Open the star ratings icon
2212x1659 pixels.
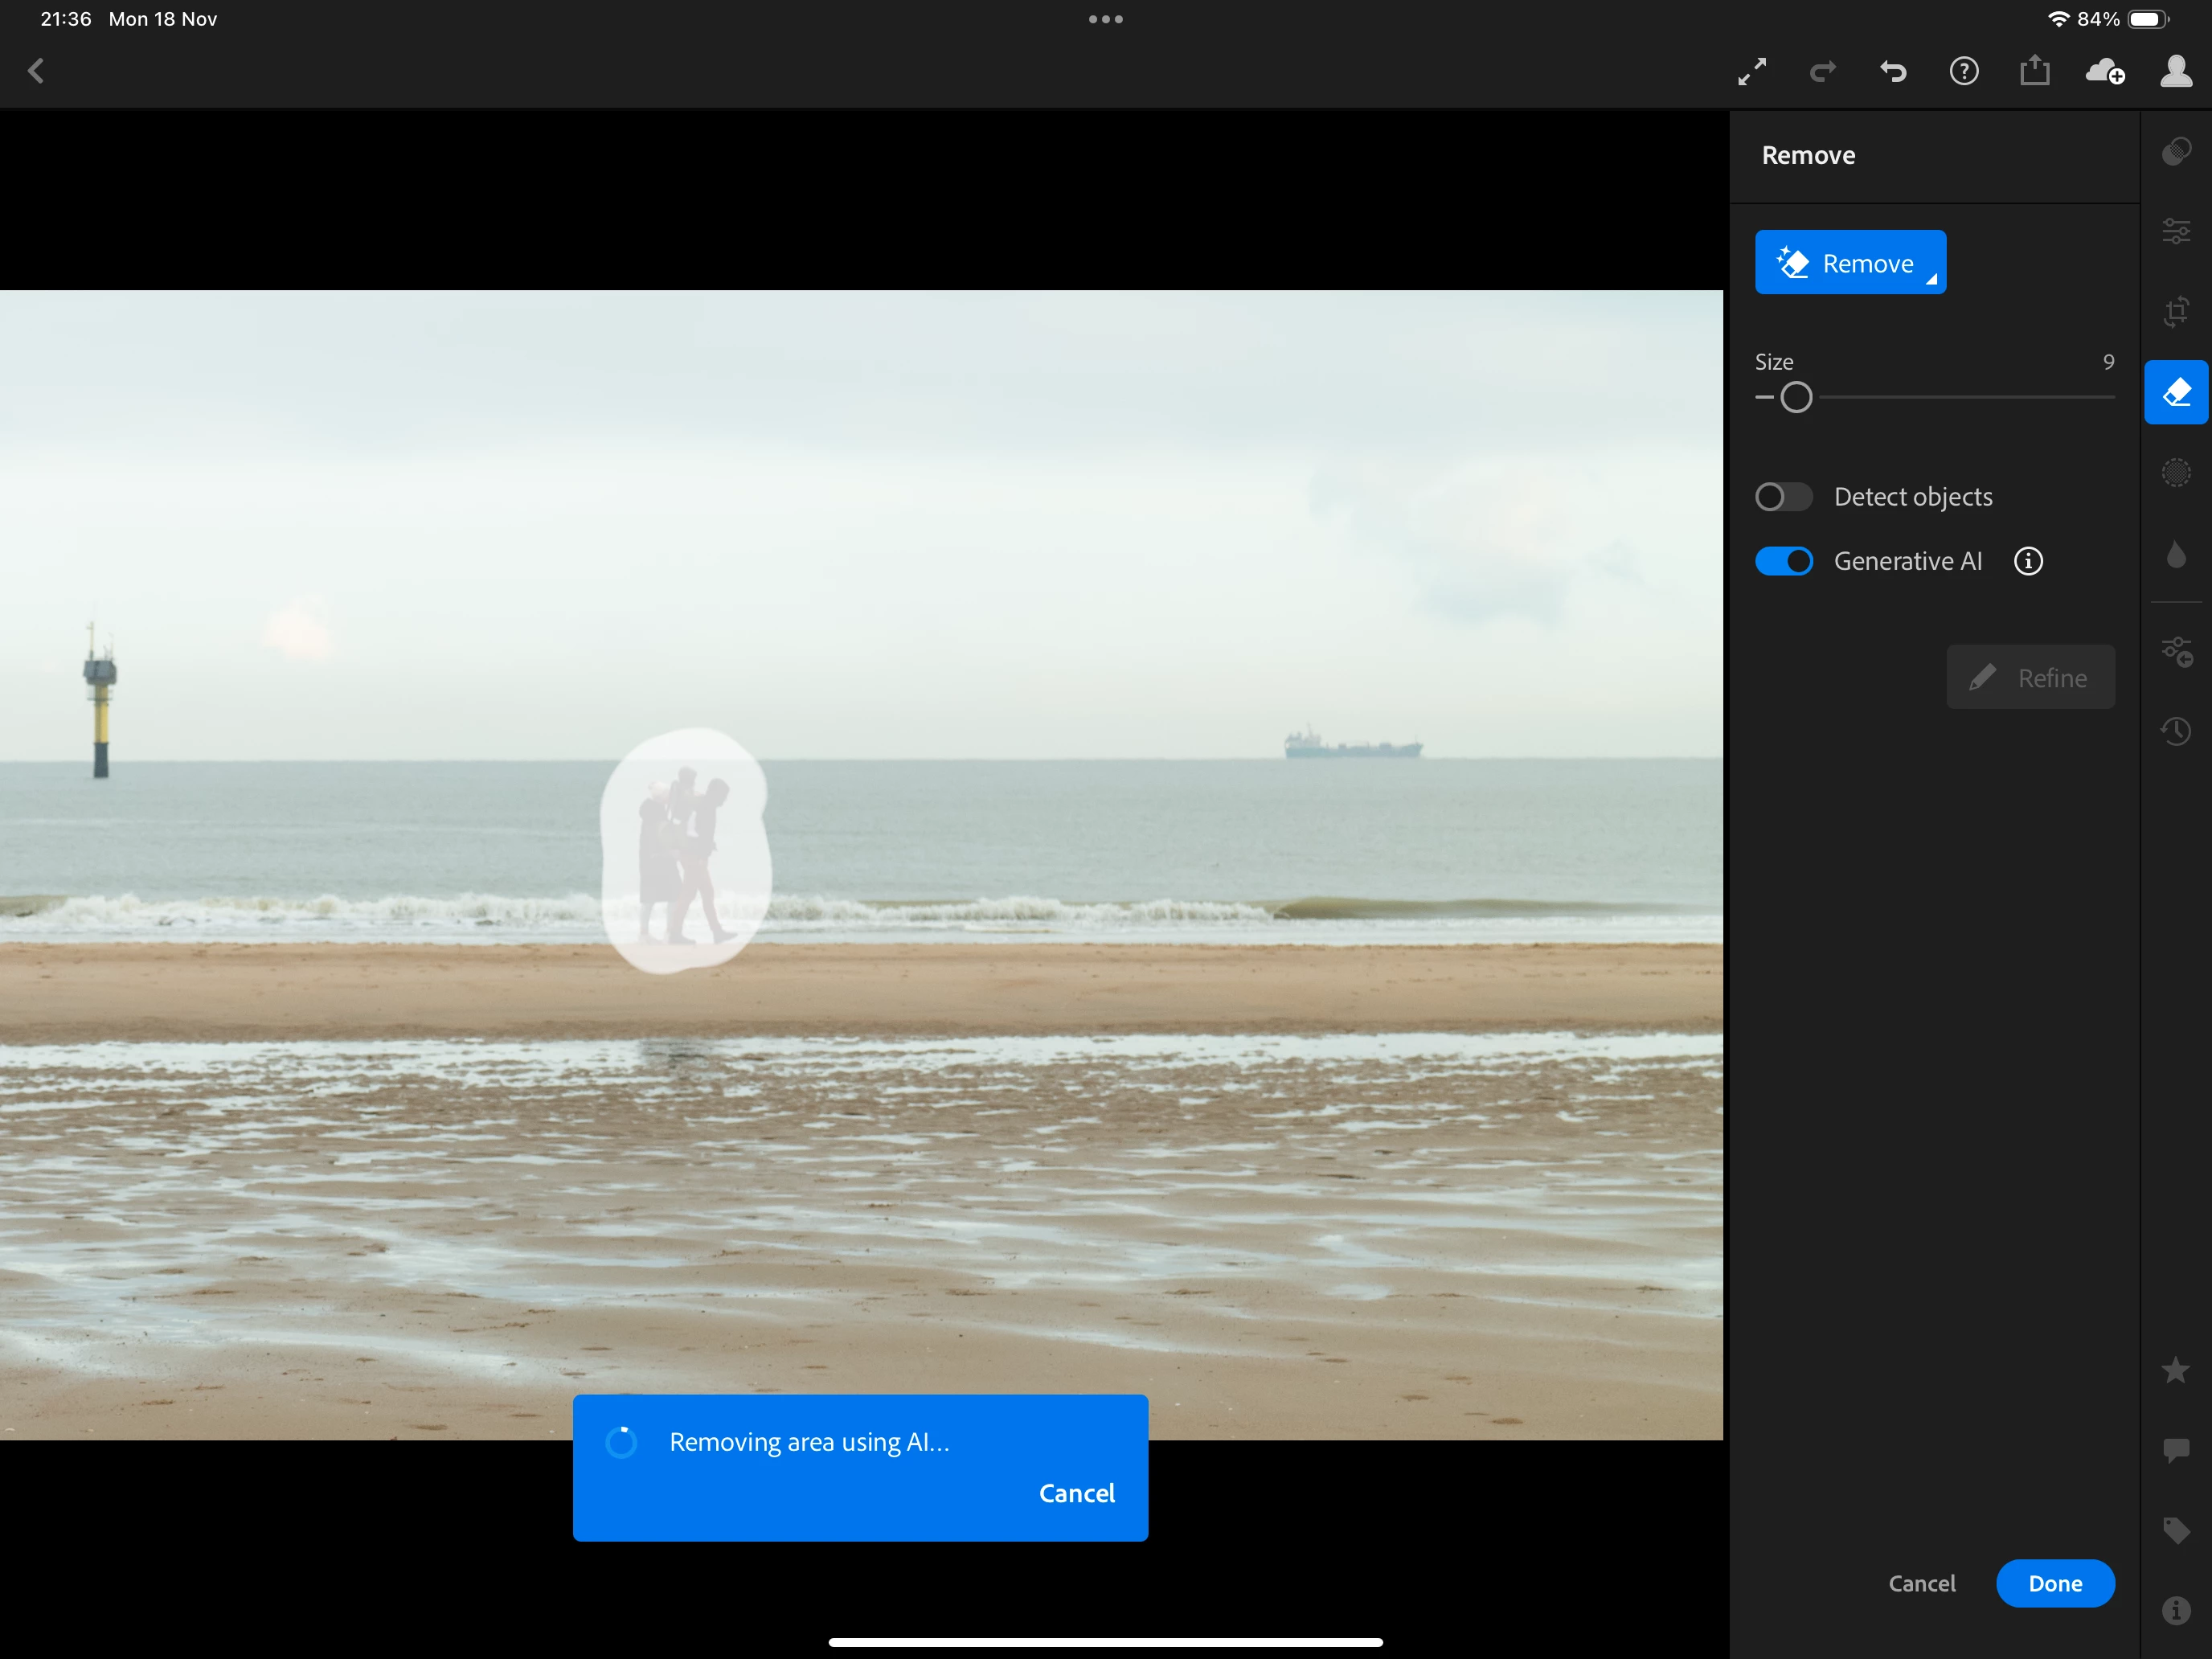2176,1370
